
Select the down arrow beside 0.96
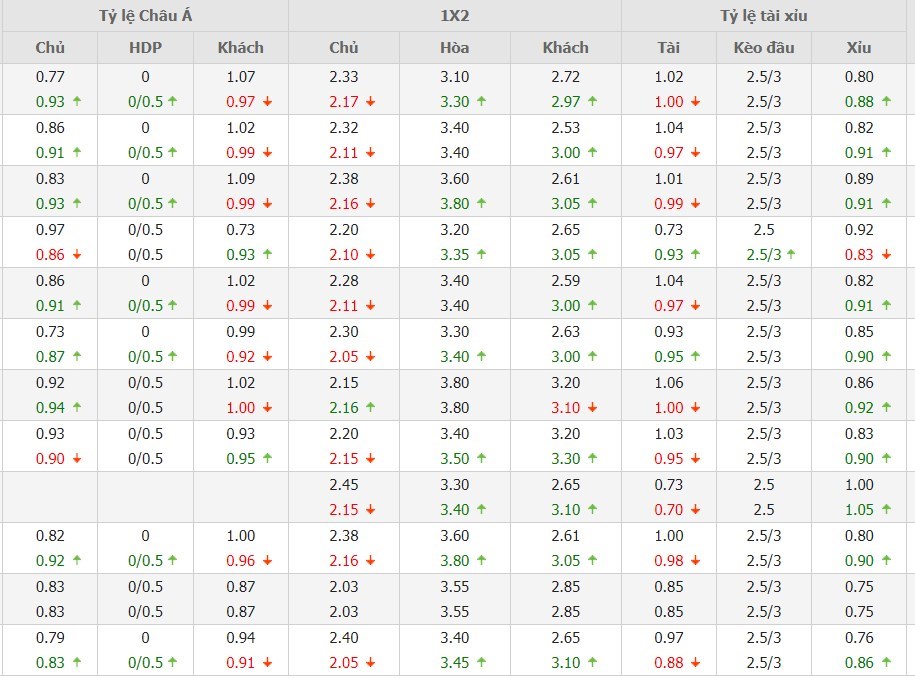[268, 561]
